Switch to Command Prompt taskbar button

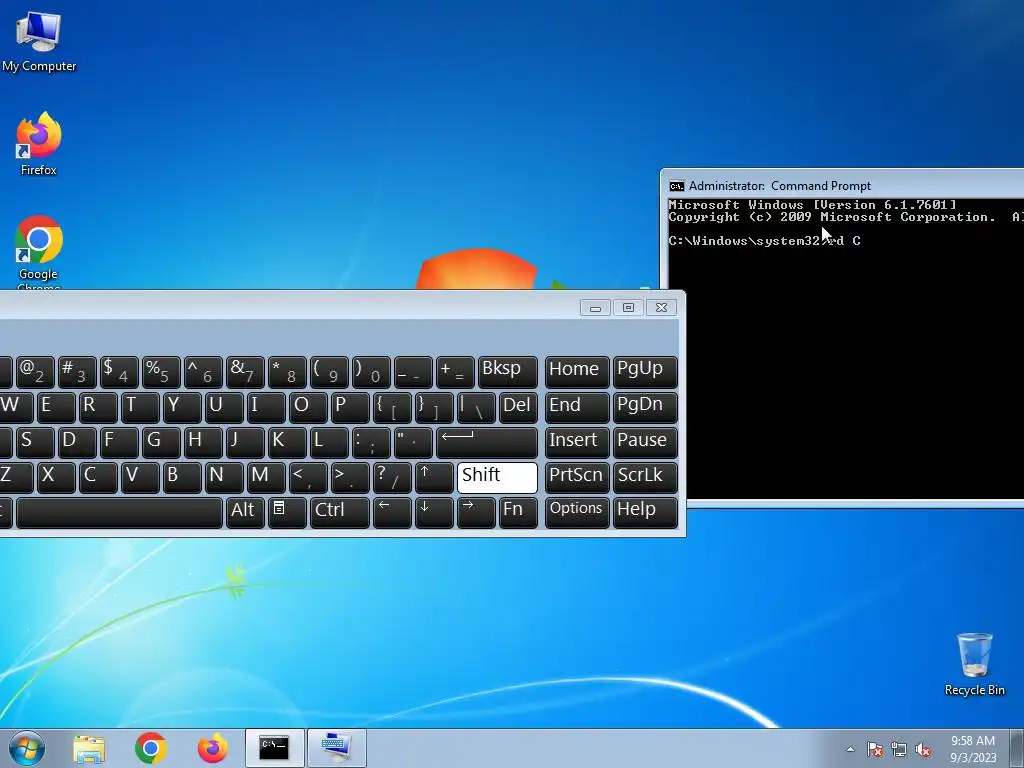pyautogui.click(x=274, y=748)
